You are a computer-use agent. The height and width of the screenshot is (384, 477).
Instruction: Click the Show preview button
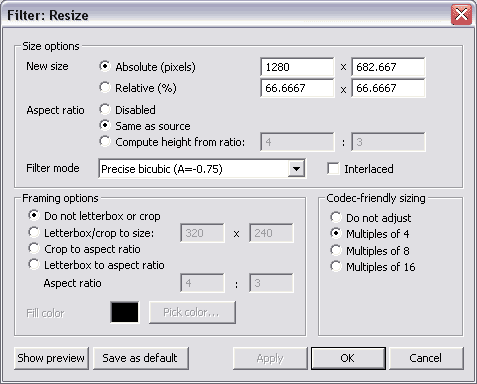click(x=51, y=358)
